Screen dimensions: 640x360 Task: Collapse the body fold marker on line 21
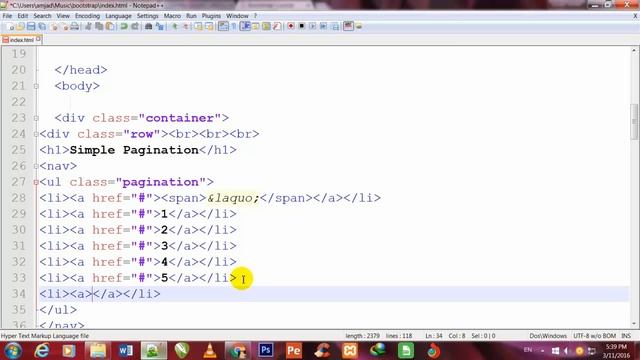coord(36,86)
